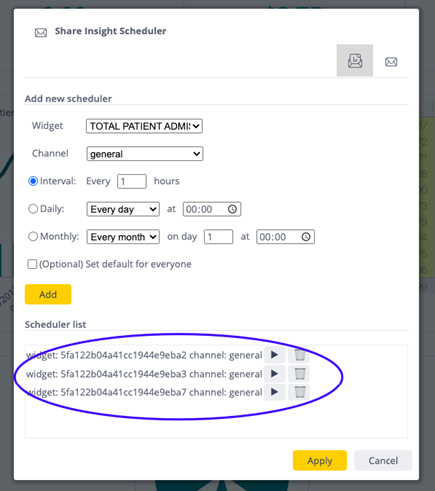Delete scheduler for widget ending eba2
Screen dimensions: 435x491
click(x=300, y=355)
